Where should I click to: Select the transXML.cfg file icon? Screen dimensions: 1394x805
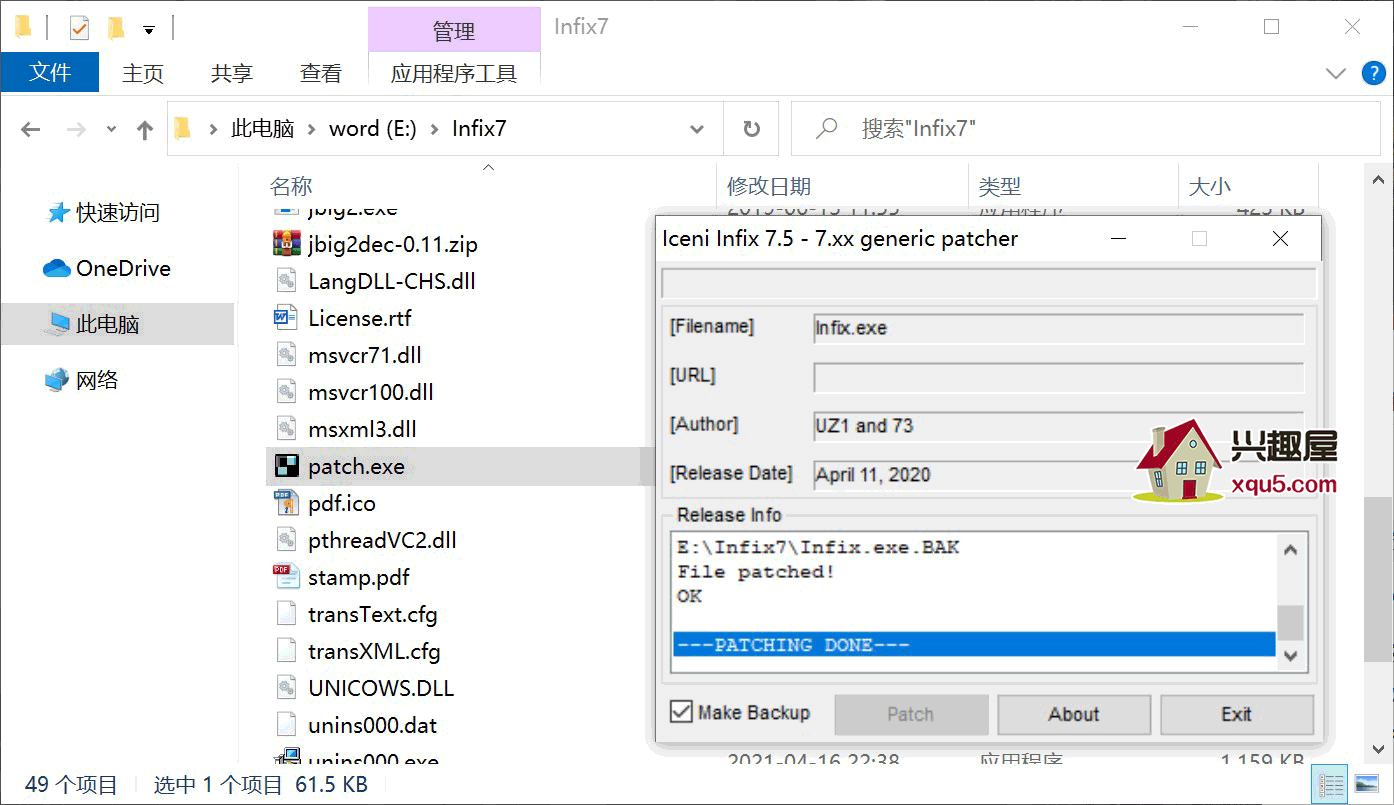click(286, 651)
